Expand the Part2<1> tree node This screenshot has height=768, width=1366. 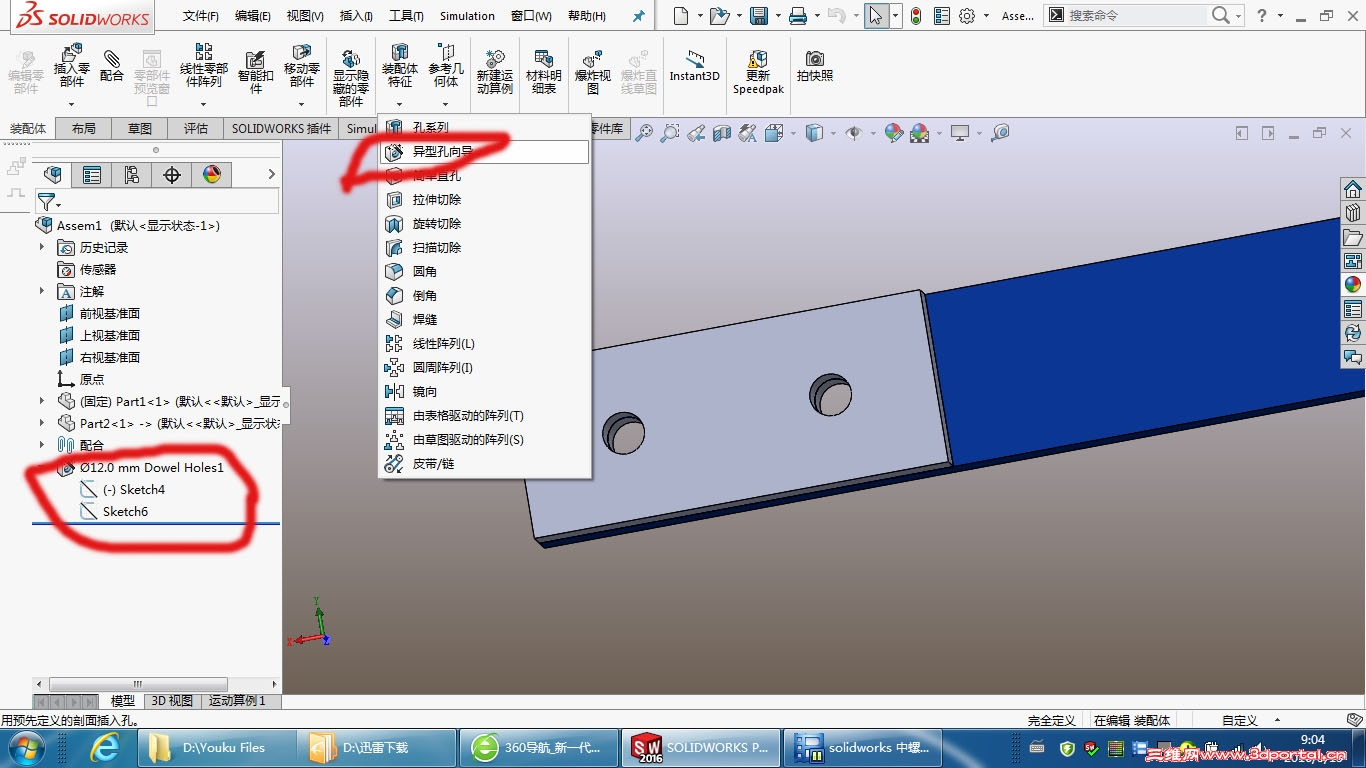click(x=42, y=423)
